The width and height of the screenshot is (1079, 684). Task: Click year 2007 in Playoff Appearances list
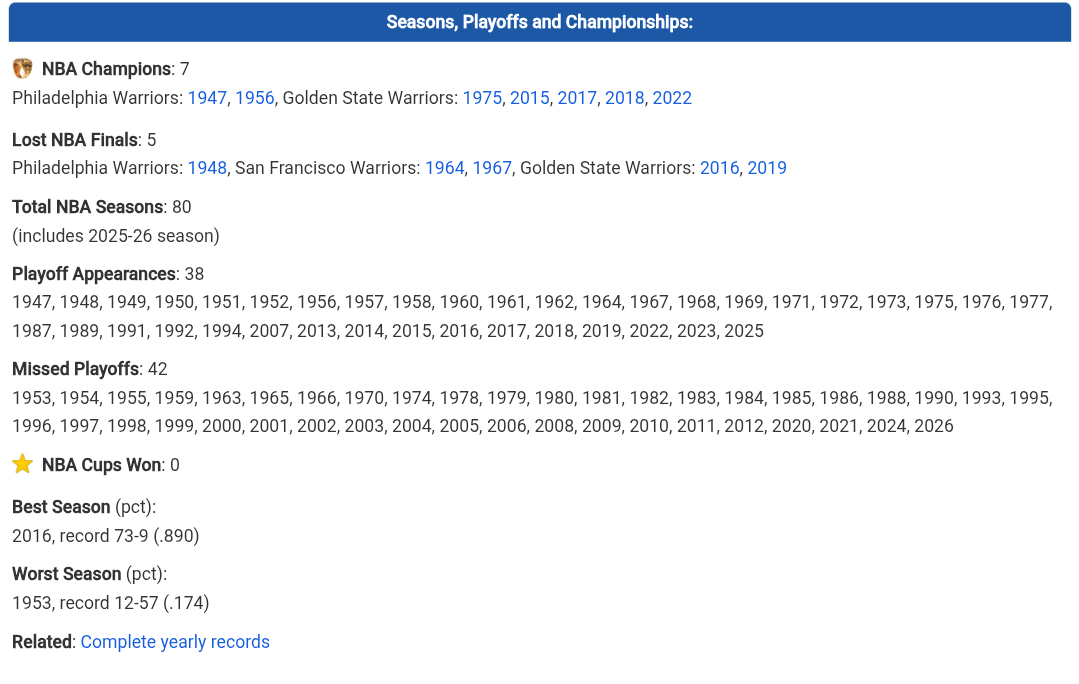tap(269, 331)
